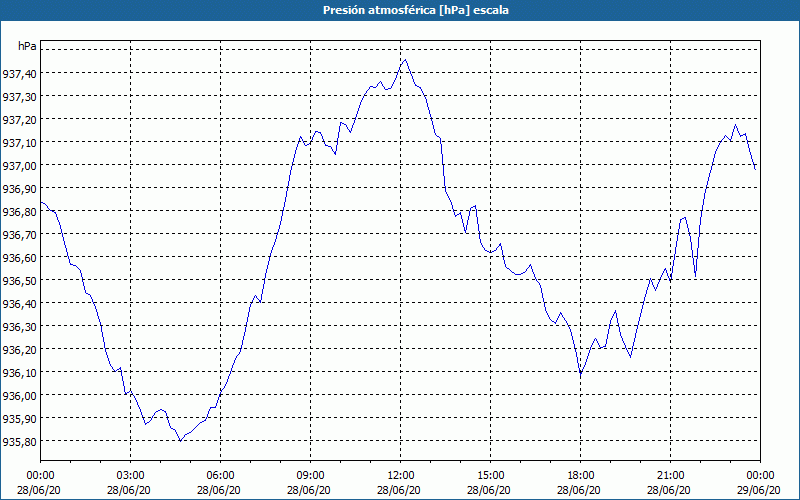Choose the 936,30 y-axis value
This screenshot has height=500, width=800.
(x=20, y=327)
